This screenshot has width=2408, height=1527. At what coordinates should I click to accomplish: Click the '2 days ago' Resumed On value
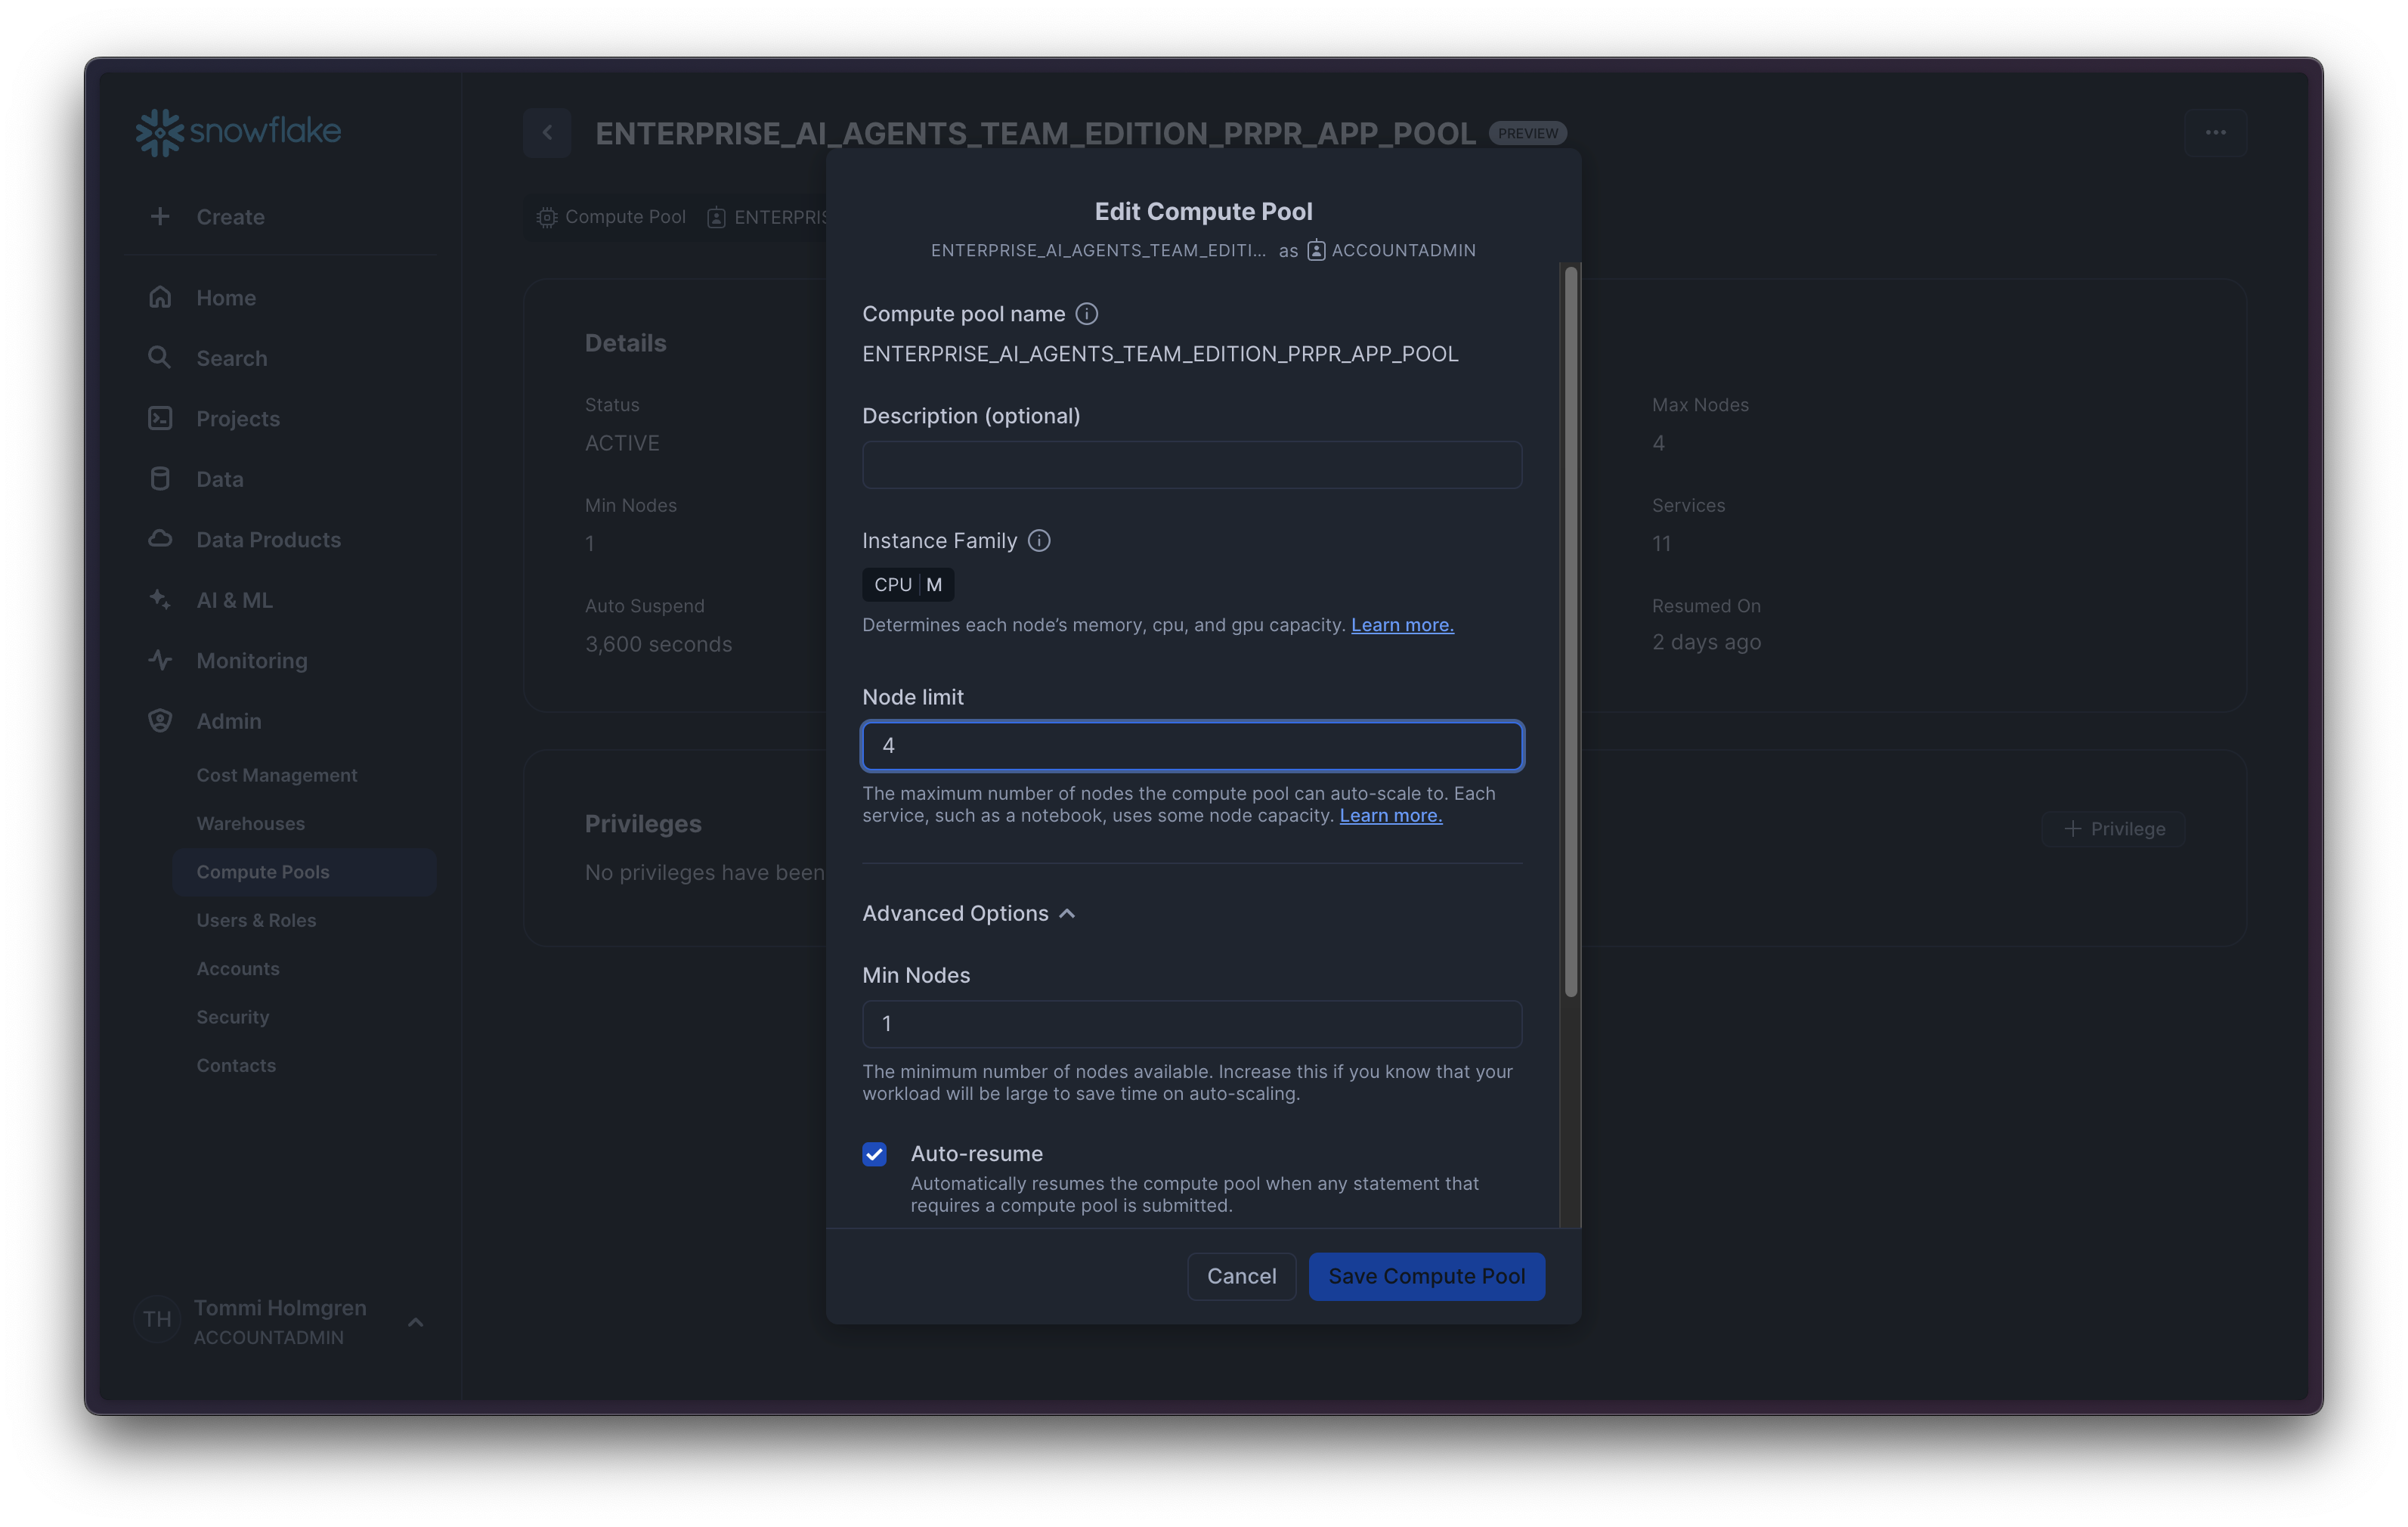[x=1706, y=642]
